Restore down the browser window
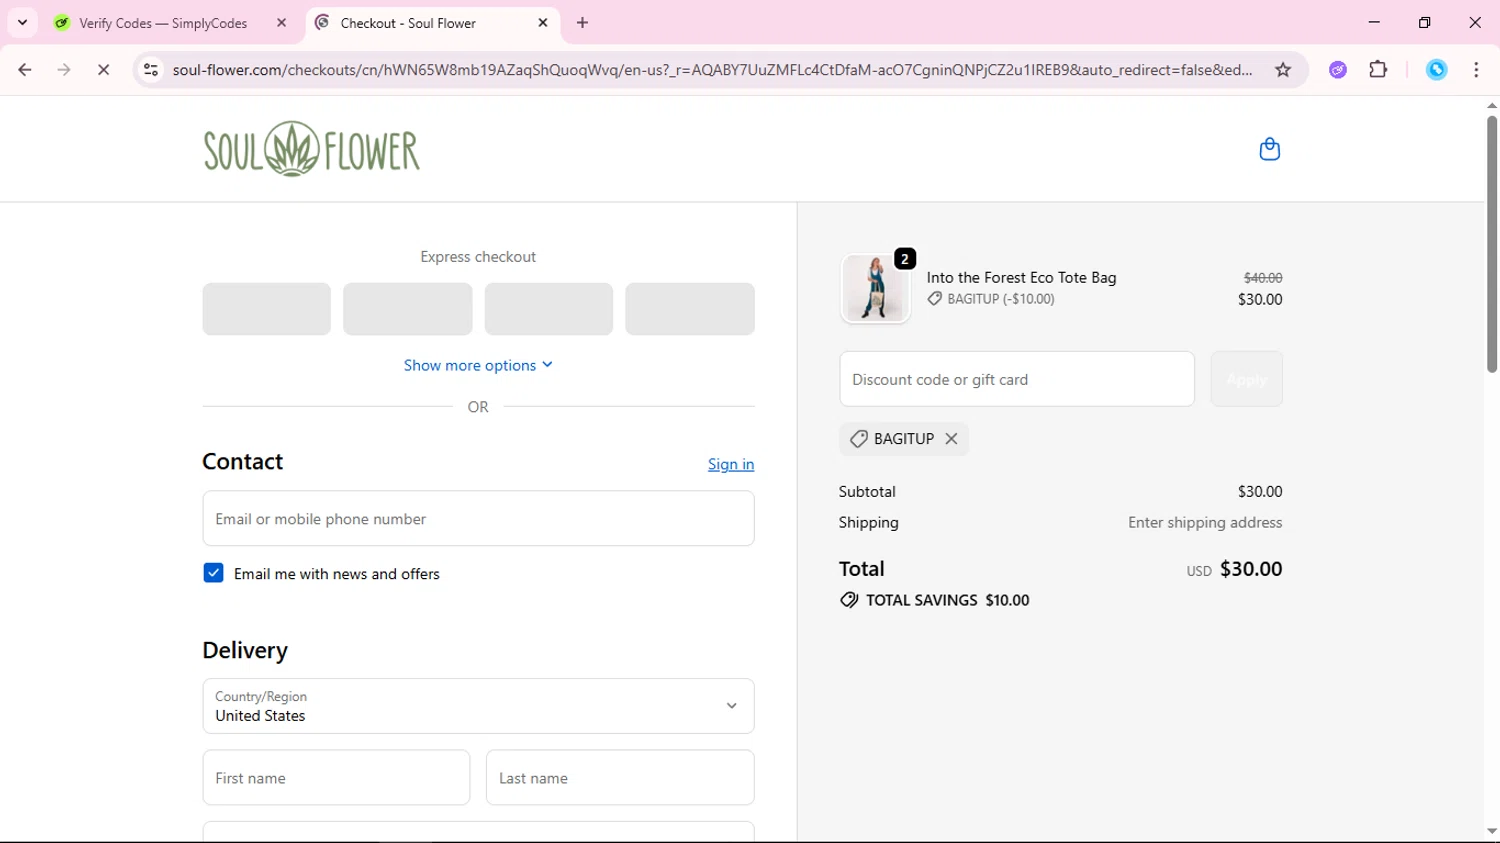 [1424, 22]
